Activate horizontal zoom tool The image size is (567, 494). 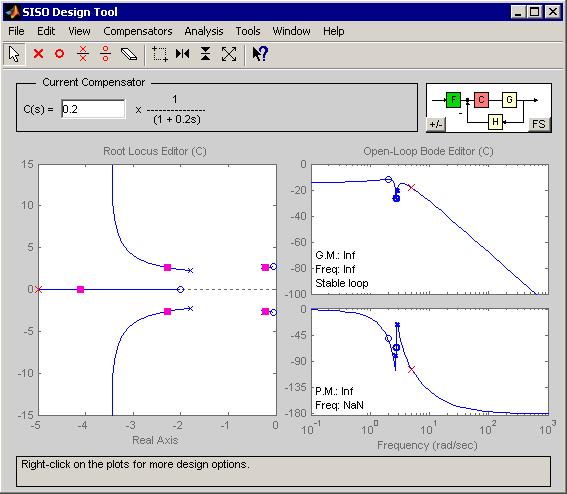point(183,54)
